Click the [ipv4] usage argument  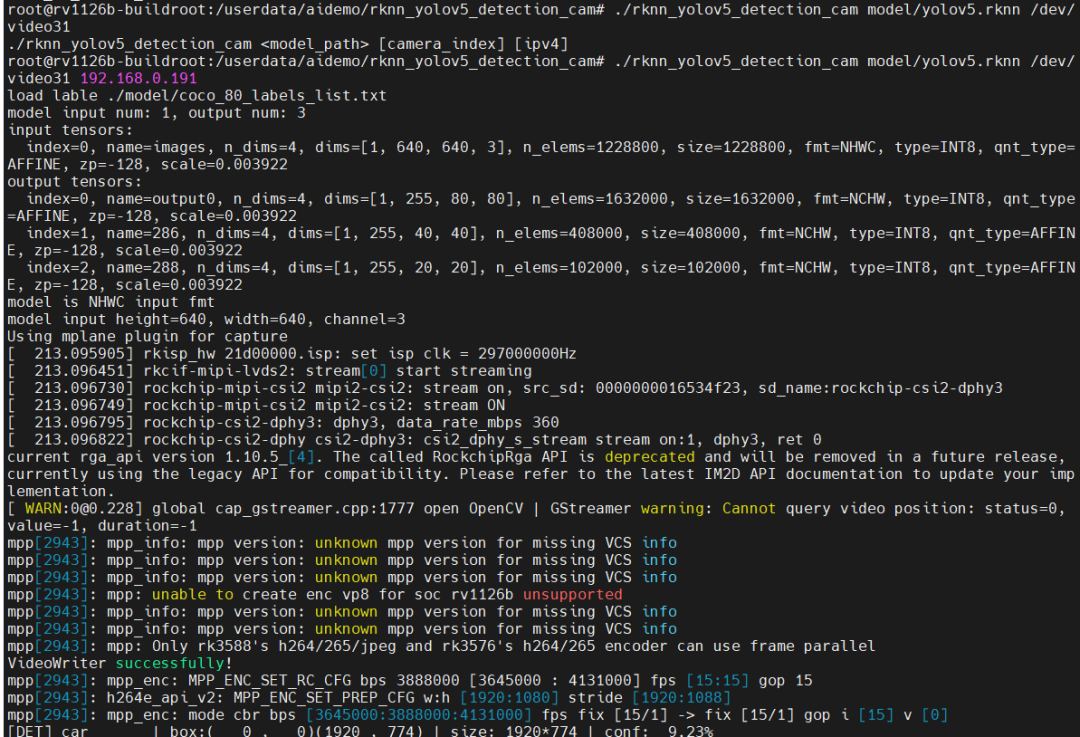click(541, 44)
